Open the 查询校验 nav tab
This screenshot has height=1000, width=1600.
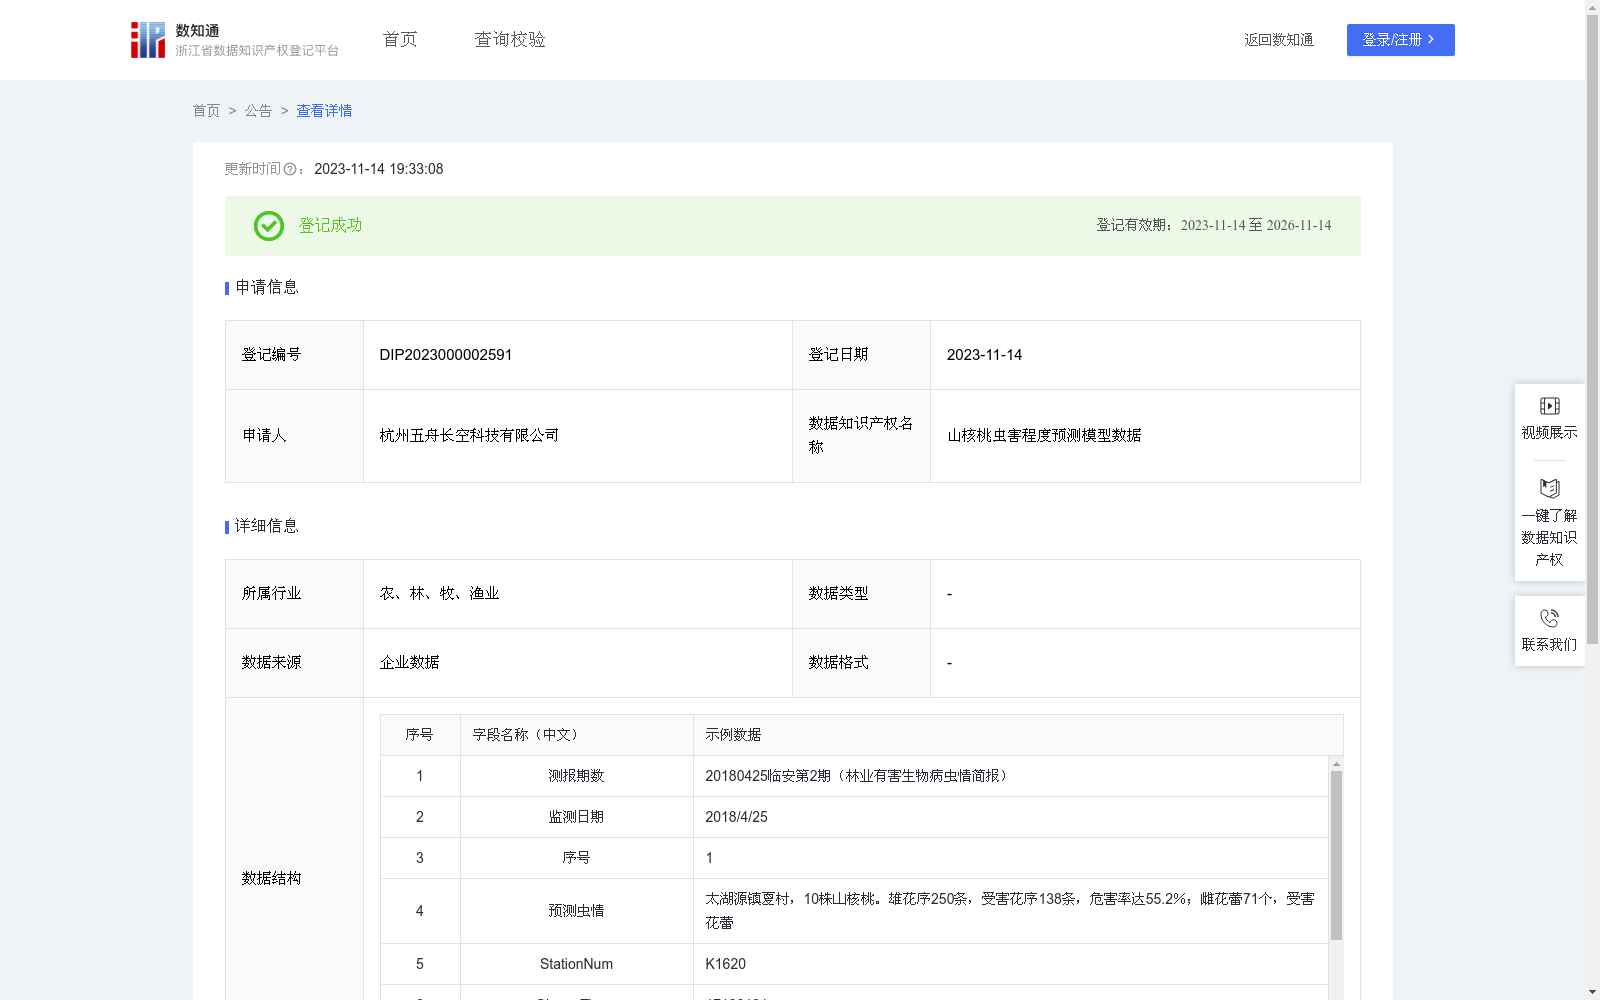click(x=510, y=39)
